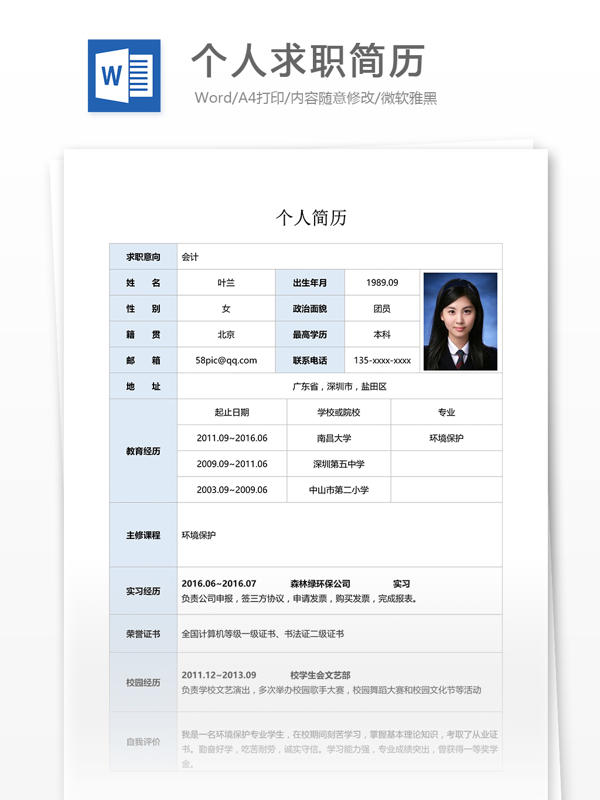Screen dimensions: 600x800
Task: Click the self-evaluation paragraph starting 我是一名
Action: pos(340,749)
